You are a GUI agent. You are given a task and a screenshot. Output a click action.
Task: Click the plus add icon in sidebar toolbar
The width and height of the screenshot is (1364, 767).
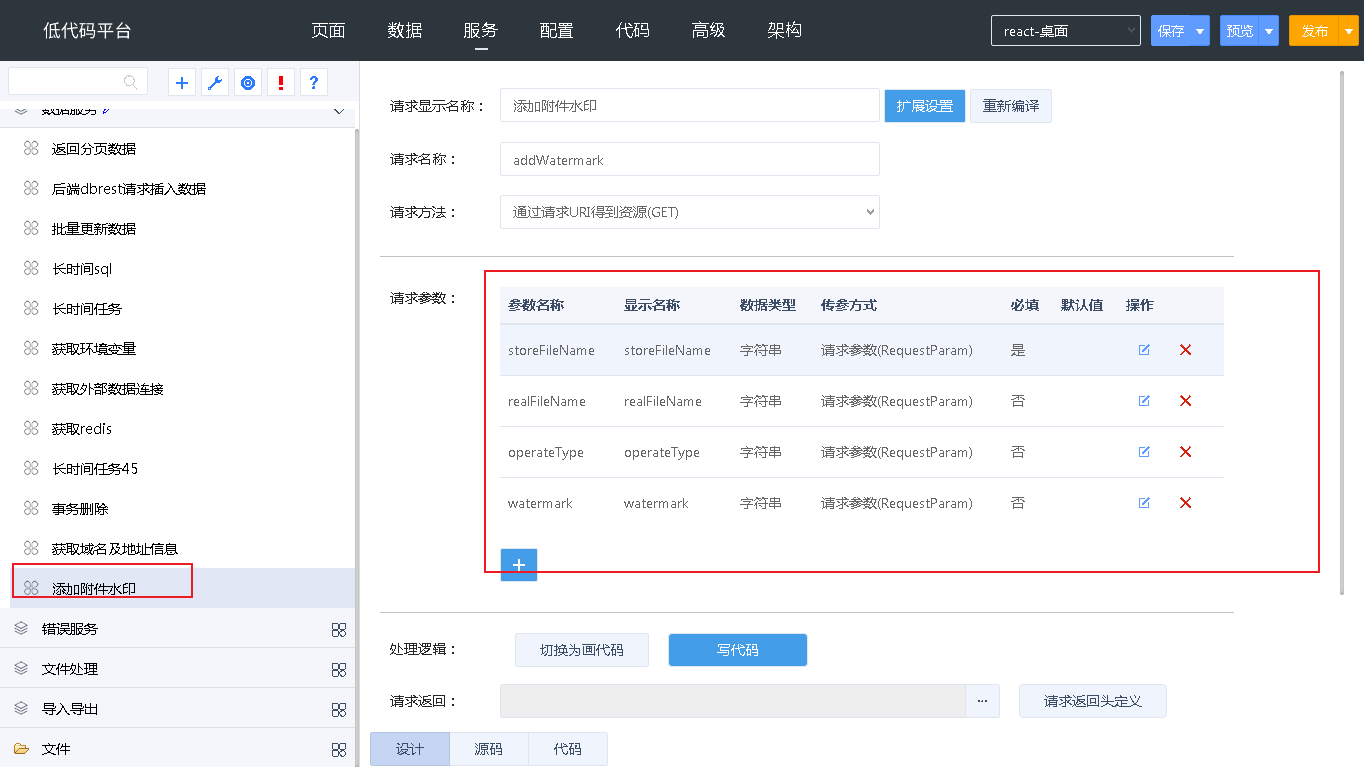click(182, 83)
